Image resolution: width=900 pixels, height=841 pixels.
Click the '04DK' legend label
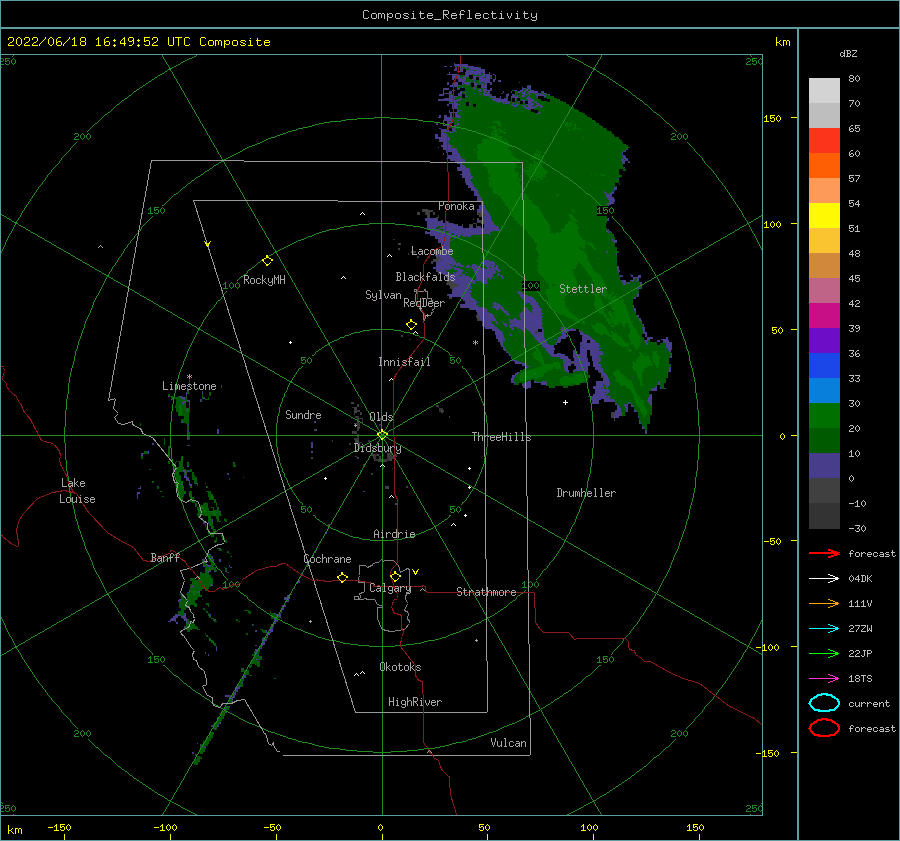coord(860,578)
